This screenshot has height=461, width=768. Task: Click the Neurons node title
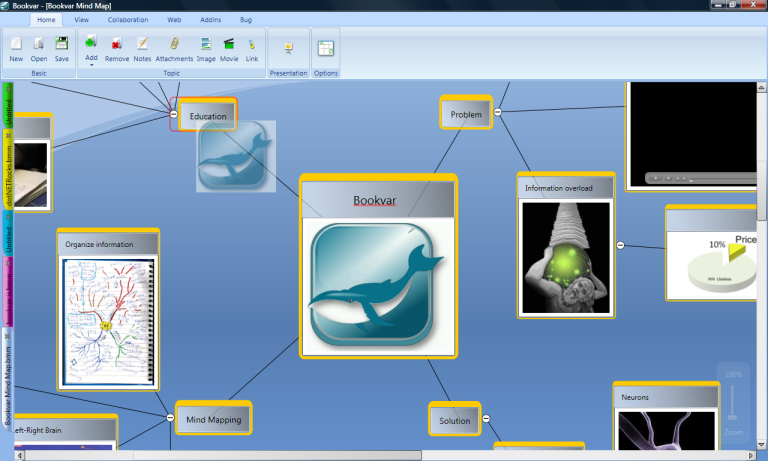[x=635, y=397]
